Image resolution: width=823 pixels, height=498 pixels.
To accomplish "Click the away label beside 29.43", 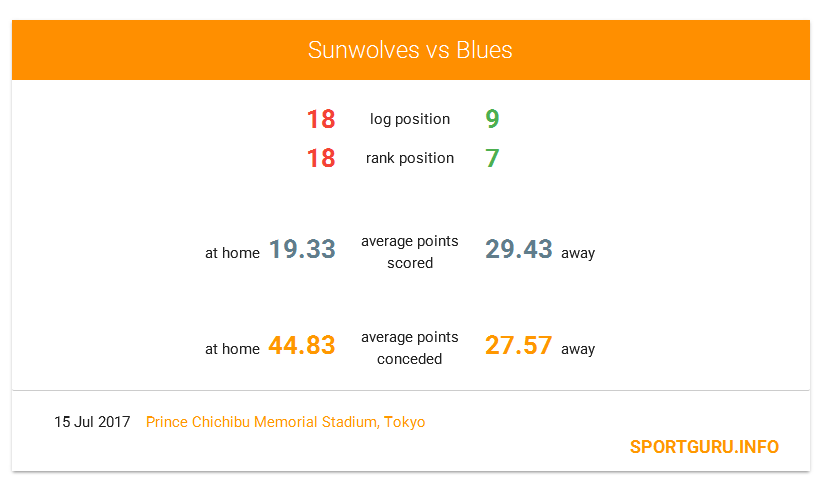I will click(578, 253).
